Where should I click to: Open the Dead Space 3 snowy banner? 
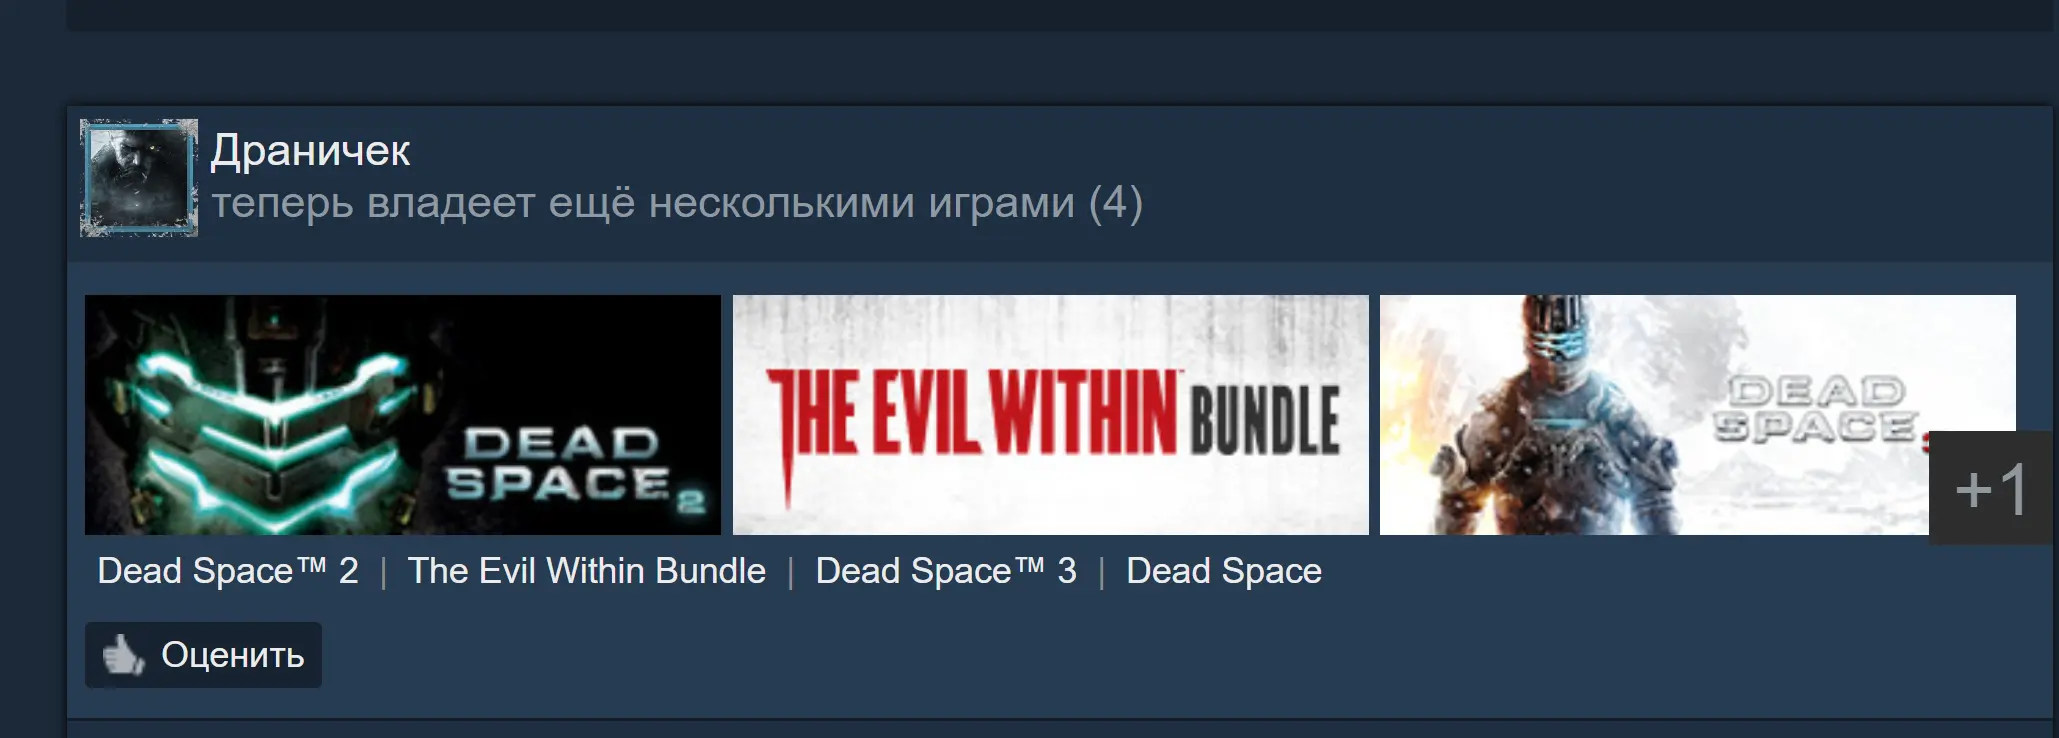[x=1655, y=415]
